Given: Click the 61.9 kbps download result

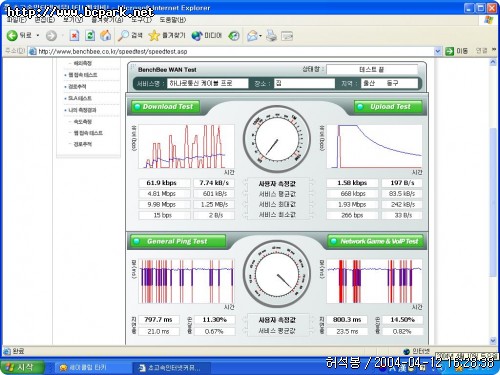Looking at the screenshot, I should [165, 183].
